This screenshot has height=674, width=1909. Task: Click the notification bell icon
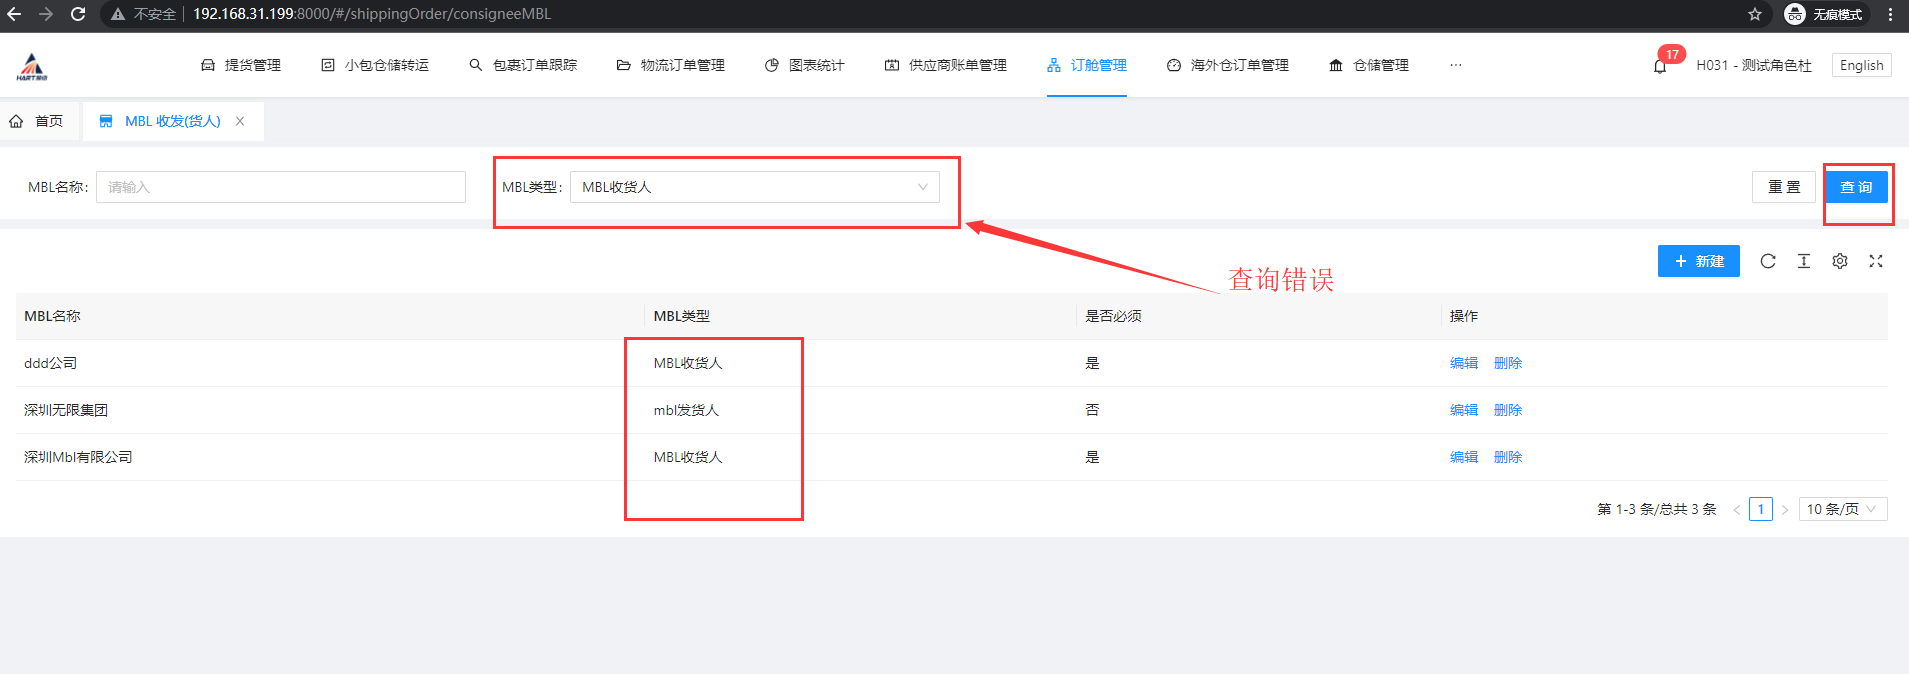pyautogui.click(x=1660, y=66)
